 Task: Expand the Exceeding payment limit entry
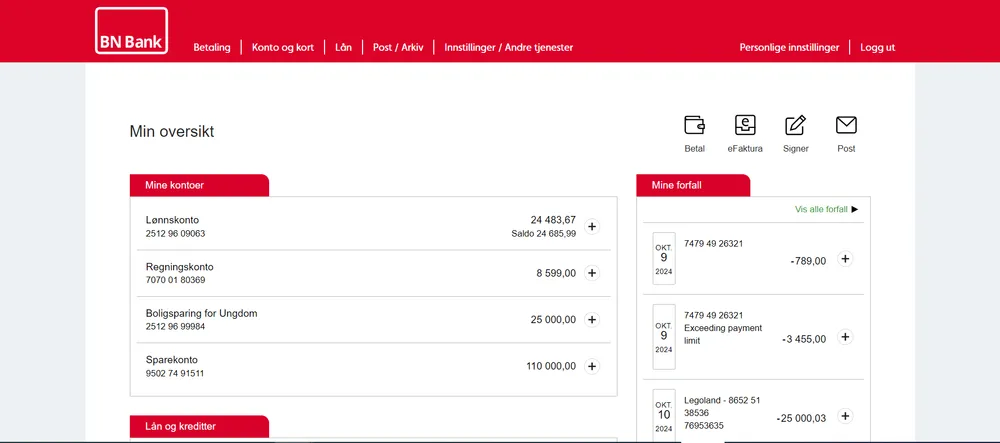click(845, 337)
